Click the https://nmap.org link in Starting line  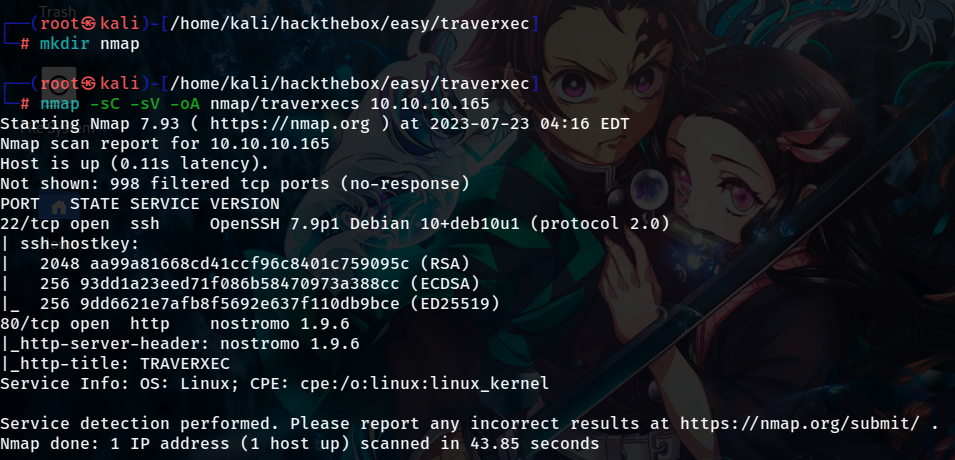[x=290, y=124]
